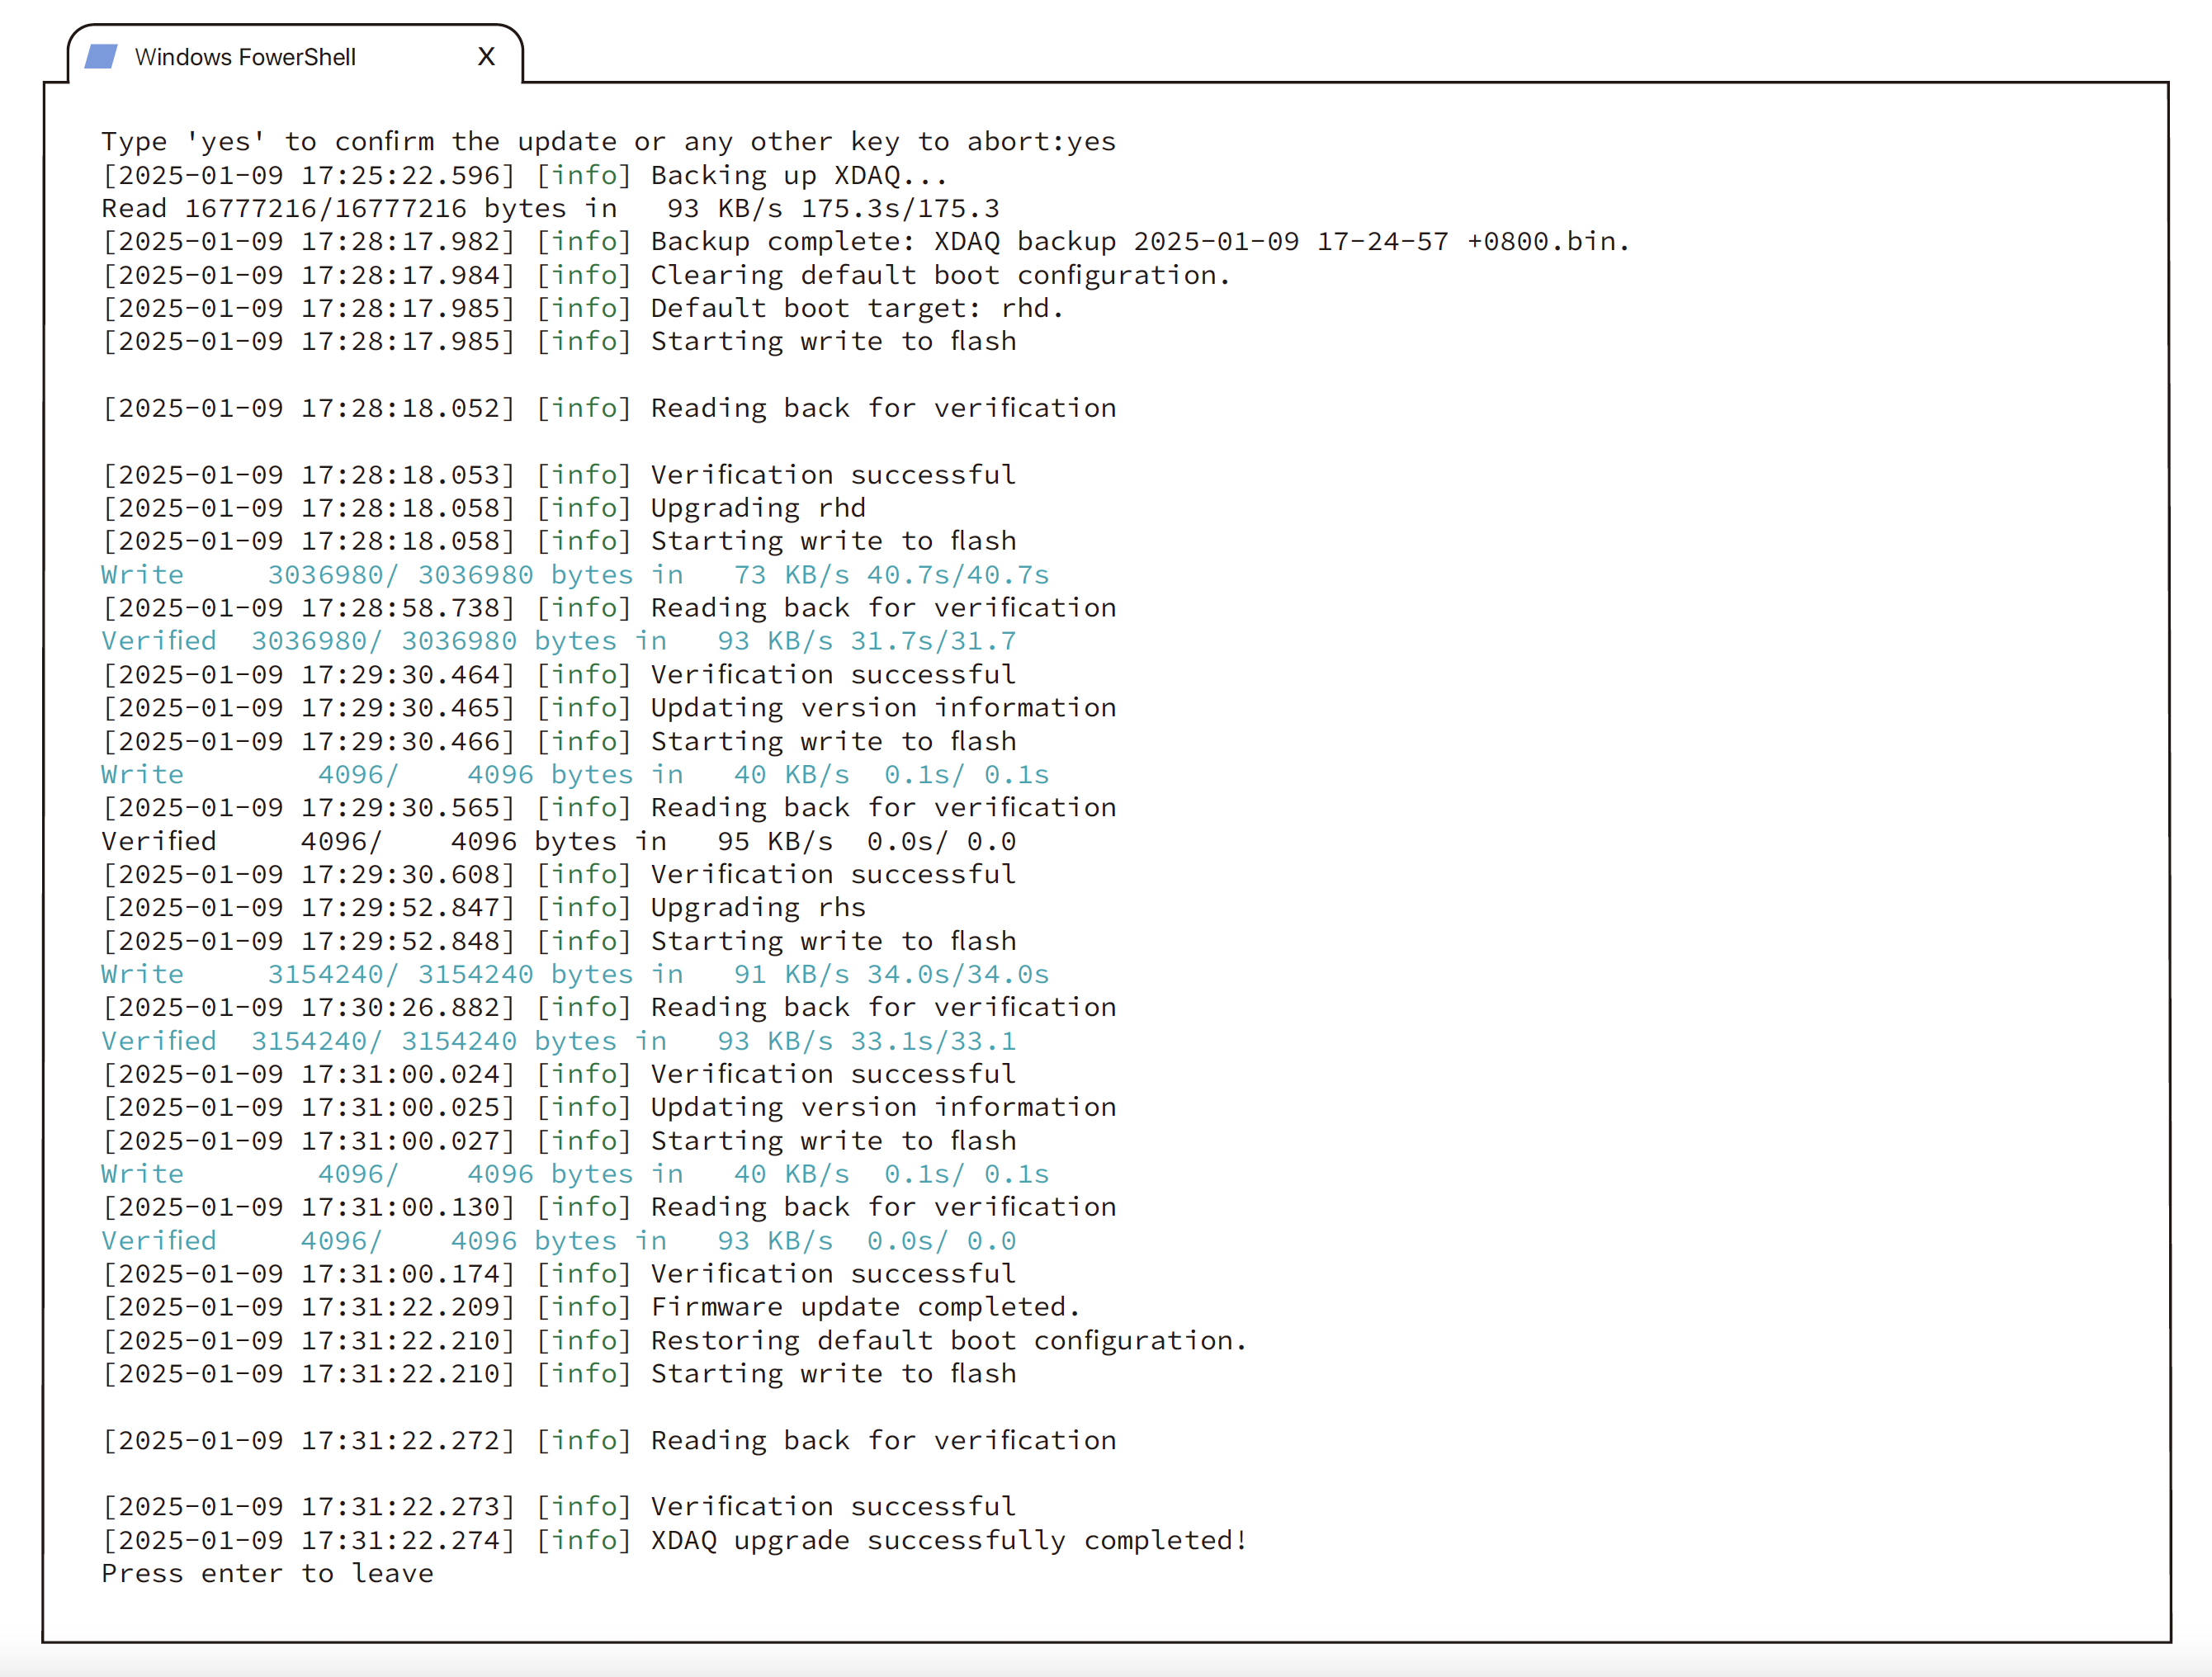2212x1677 pixels.
Task: Click 'Clearing default boot configuration.' line
Action: [x=666, y=275]
